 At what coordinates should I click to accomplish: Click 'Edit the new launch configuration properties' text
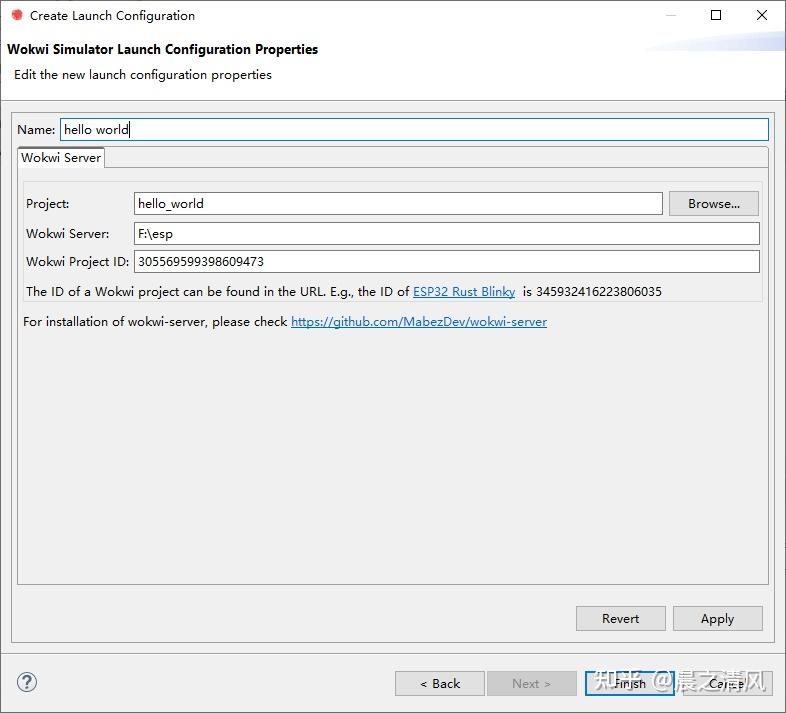pyautogui.click(x=143, y=75)
